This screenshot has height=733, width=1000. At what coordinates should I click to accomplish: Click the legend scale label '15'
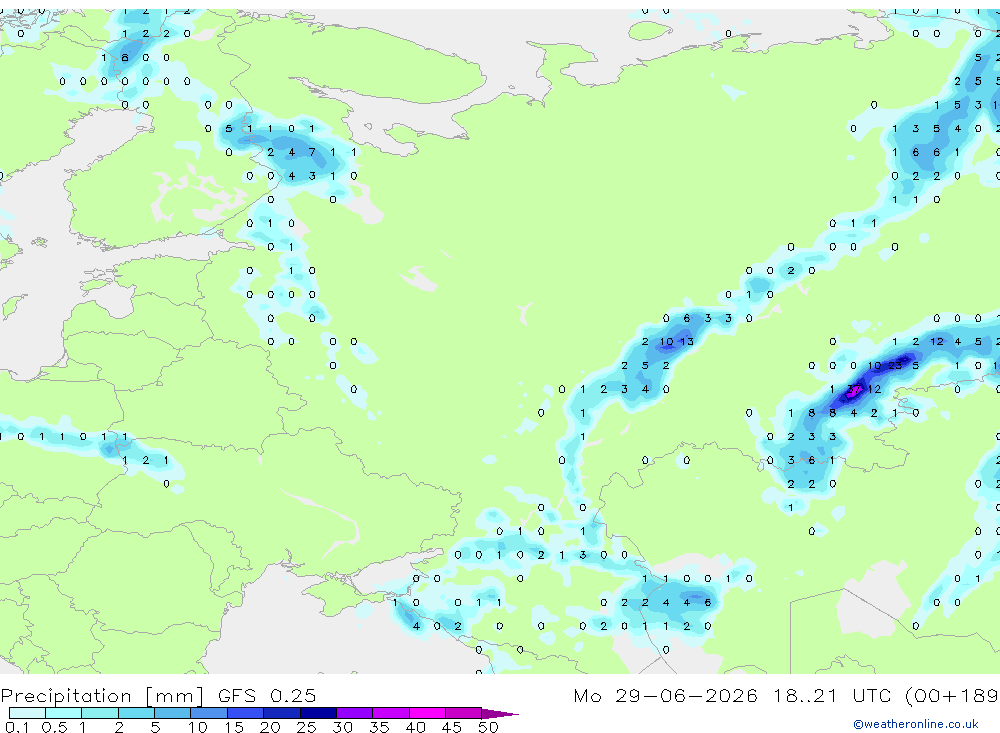[x=233, y=727]
